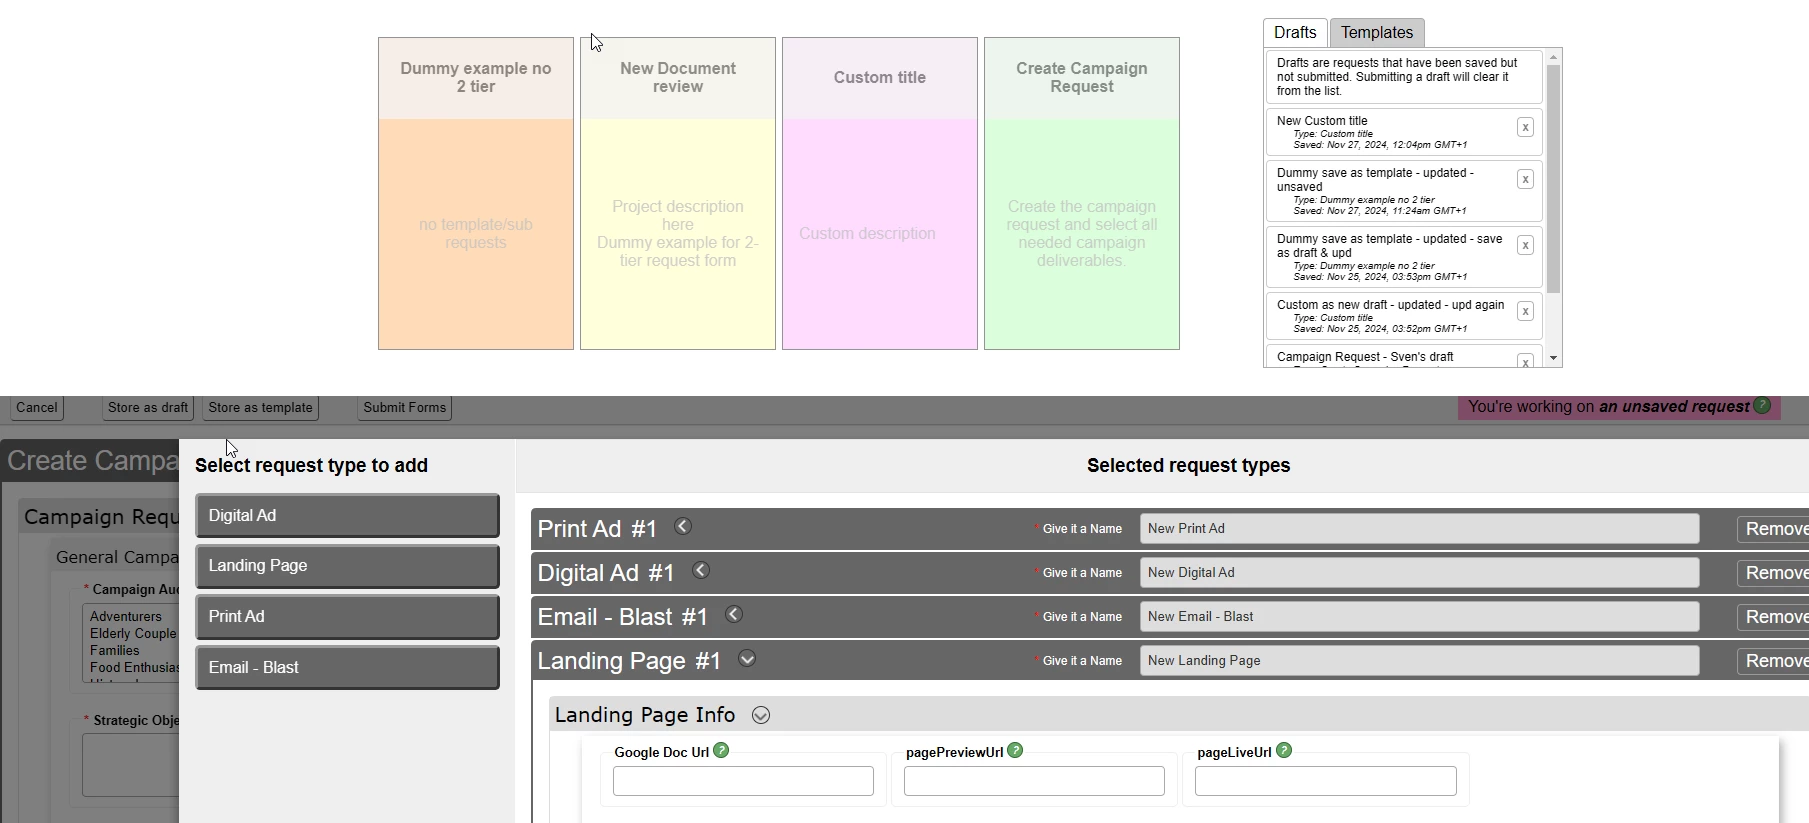Click the pageLiveUrl input field

[x=1325, y=781]
